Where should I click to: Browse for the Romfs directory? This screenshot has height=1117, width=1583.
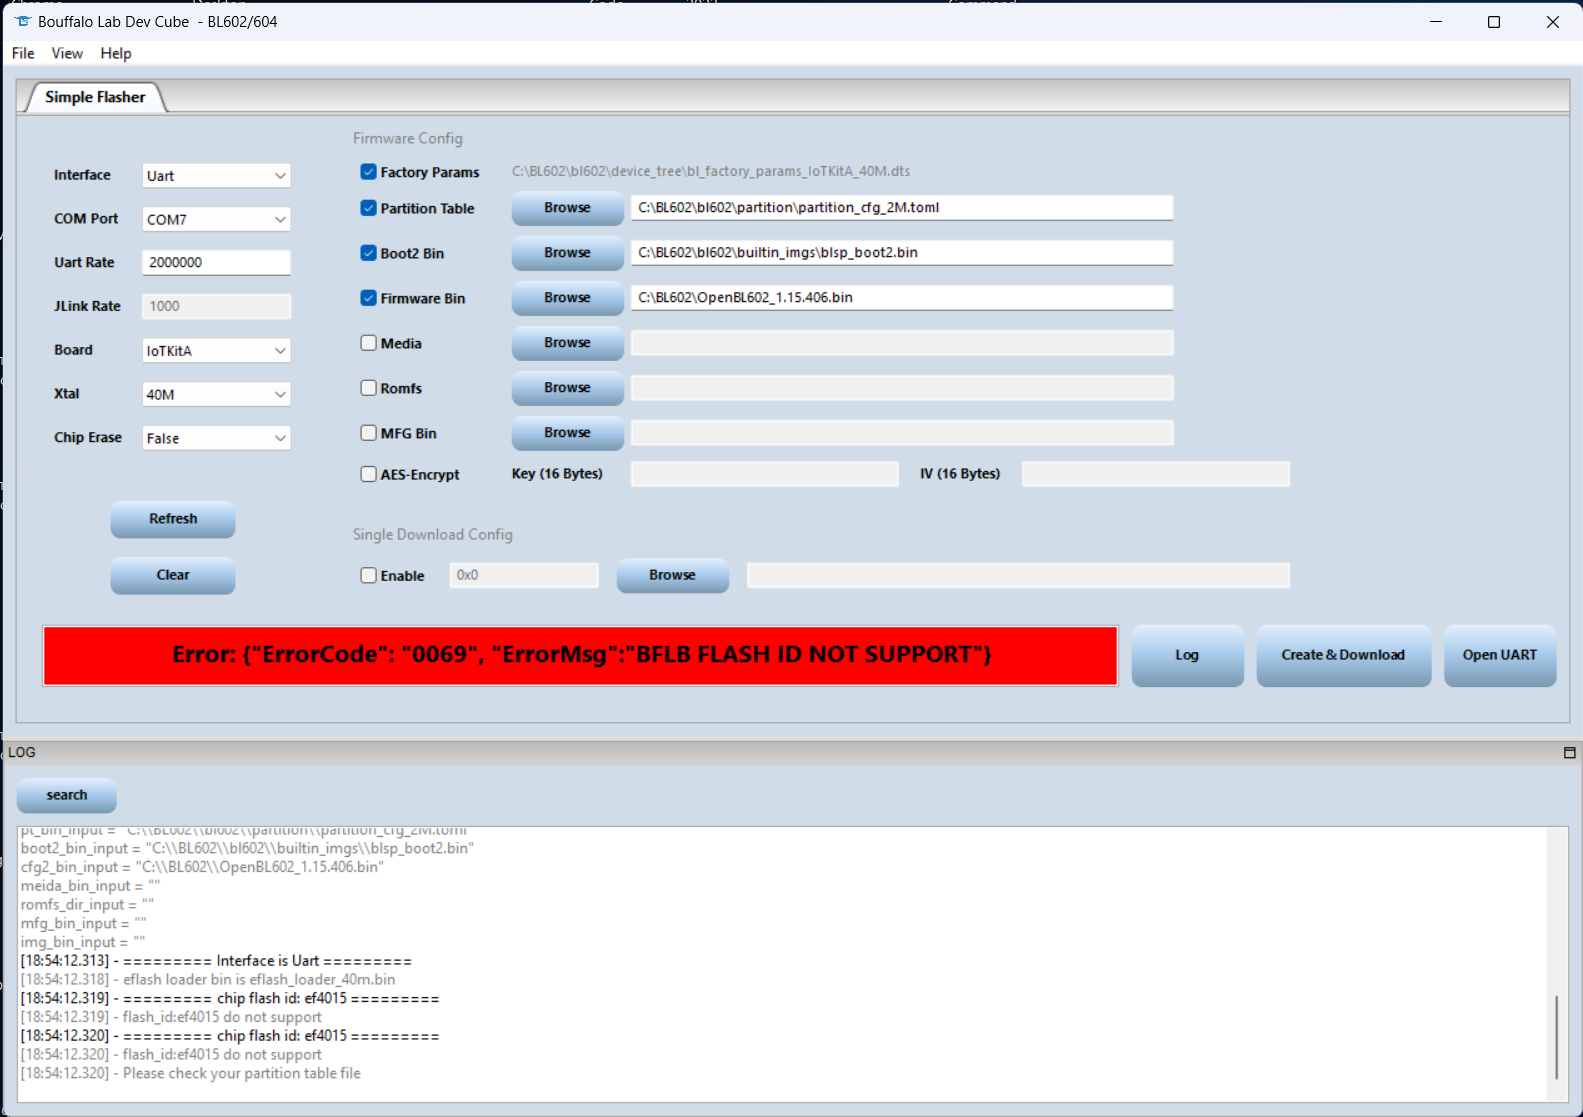(567, 388)
